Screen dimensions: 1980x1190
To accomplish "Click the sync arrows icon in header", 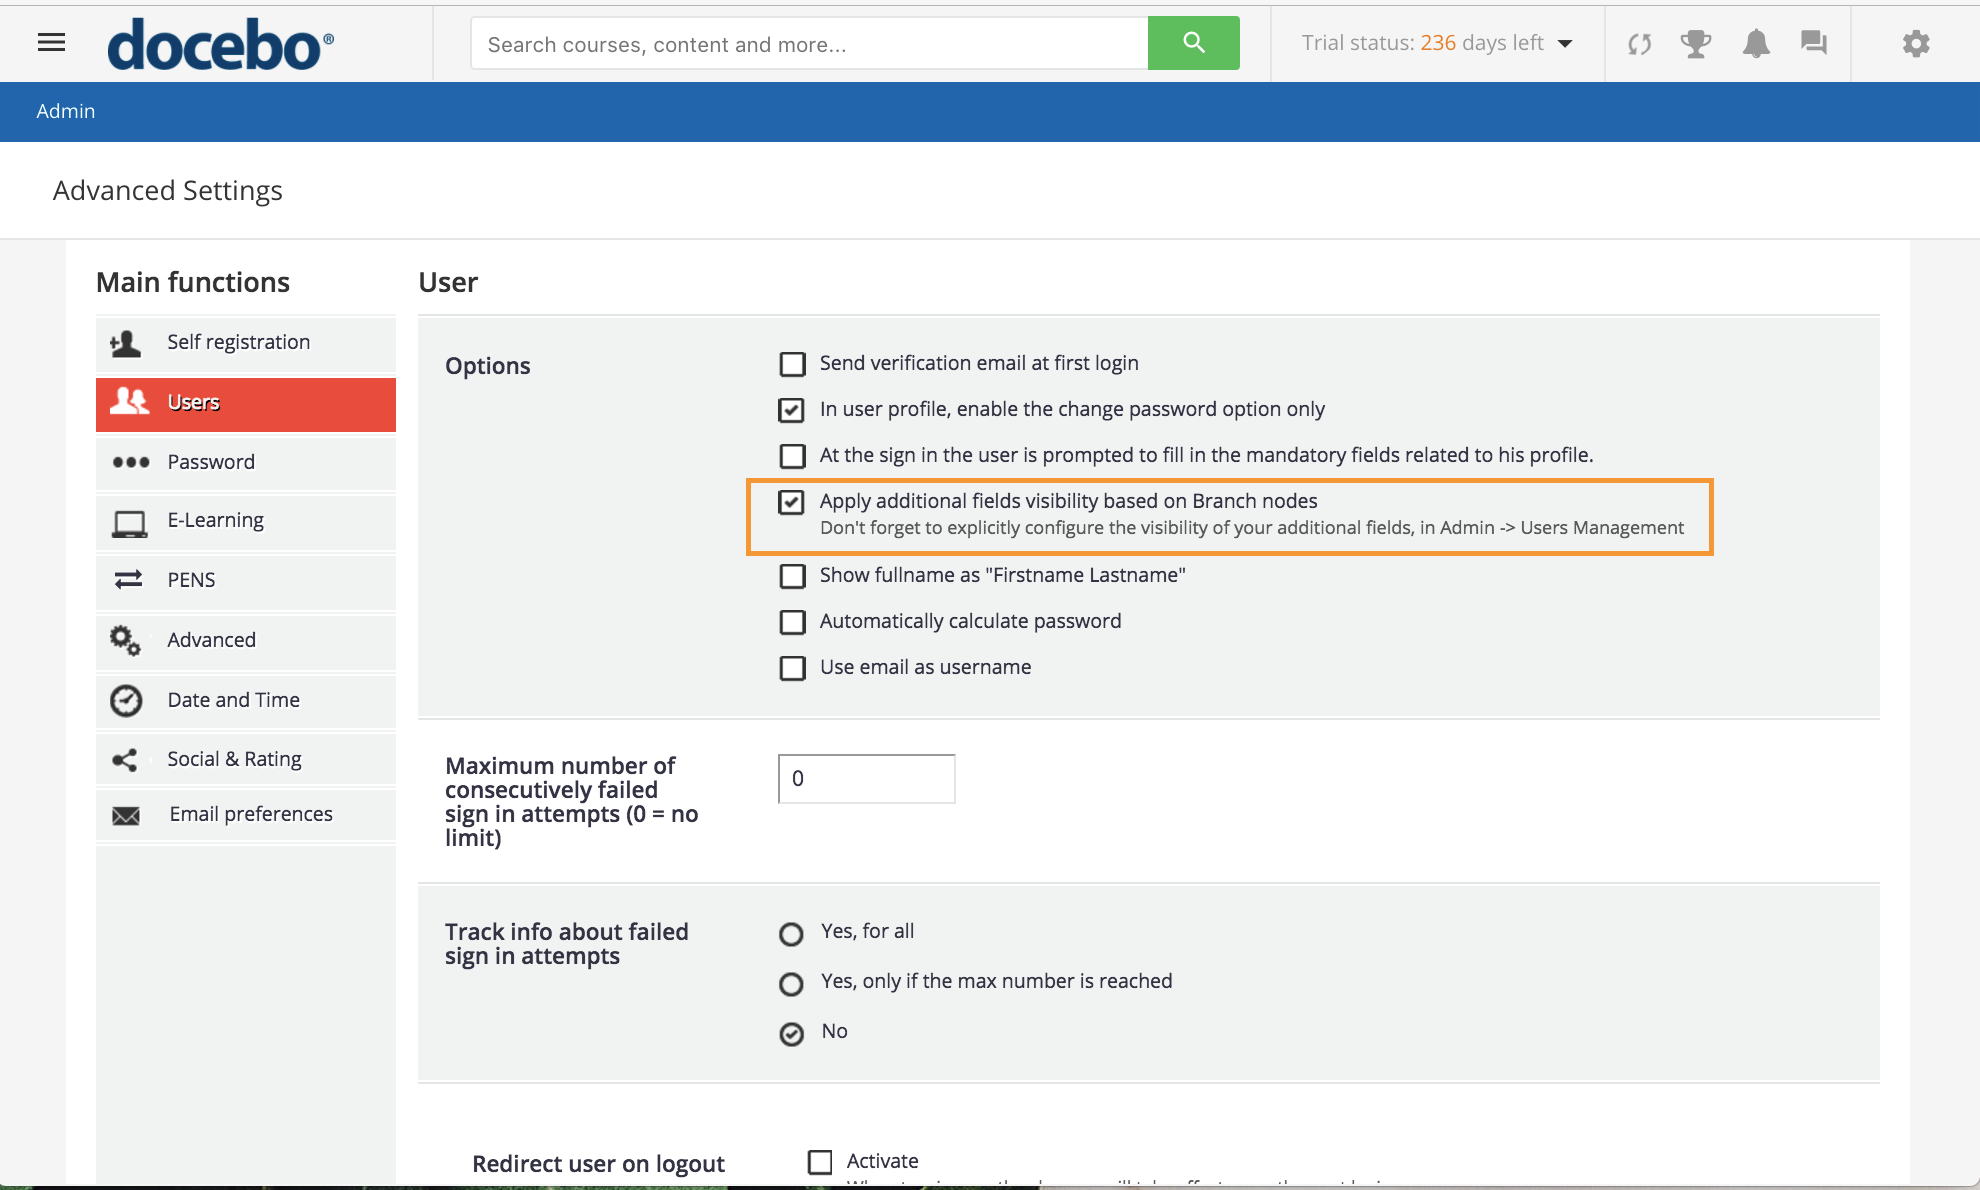I will (1639, 44).
